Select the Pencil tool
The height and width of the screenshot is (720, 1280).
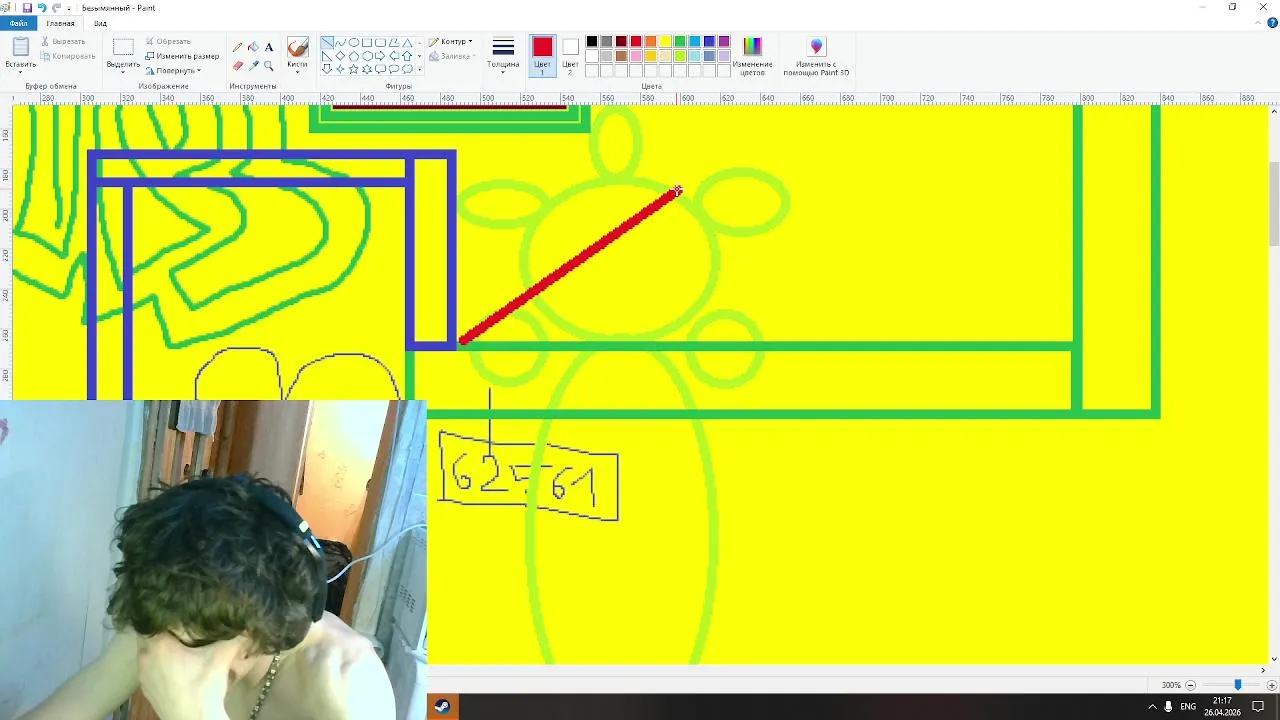tap(237, 47)
